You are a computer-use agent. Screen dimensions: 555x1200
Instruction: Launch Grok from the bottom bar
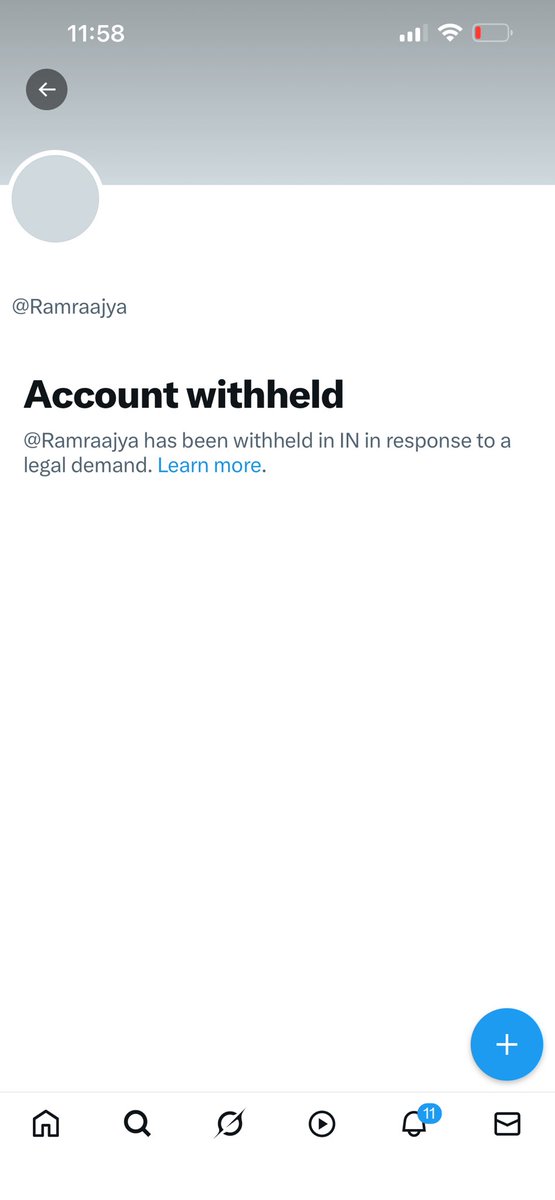pos(229,1124)
